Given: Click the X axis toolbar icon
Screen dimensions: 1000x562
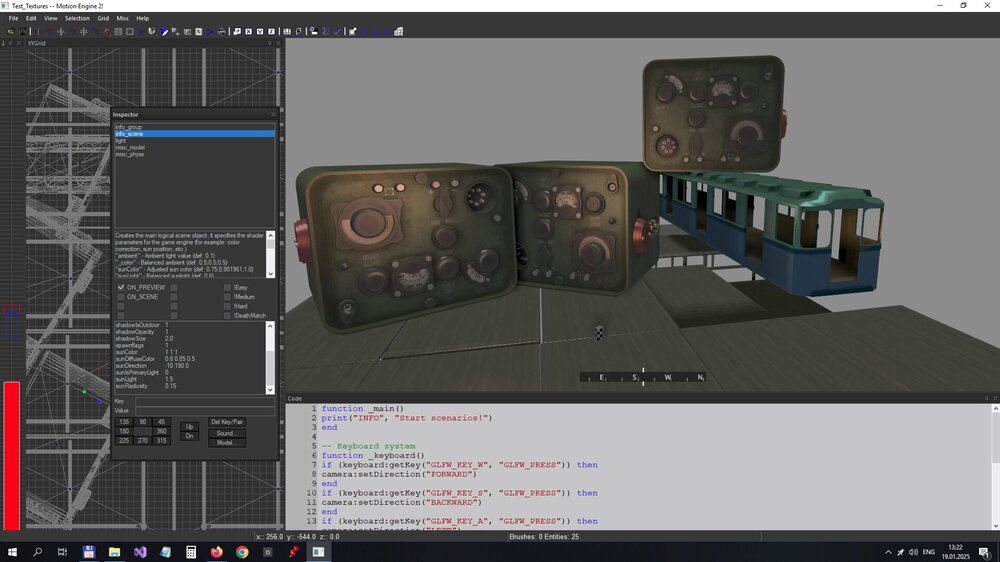Looking at the screenshot, I should coord(248,31).
